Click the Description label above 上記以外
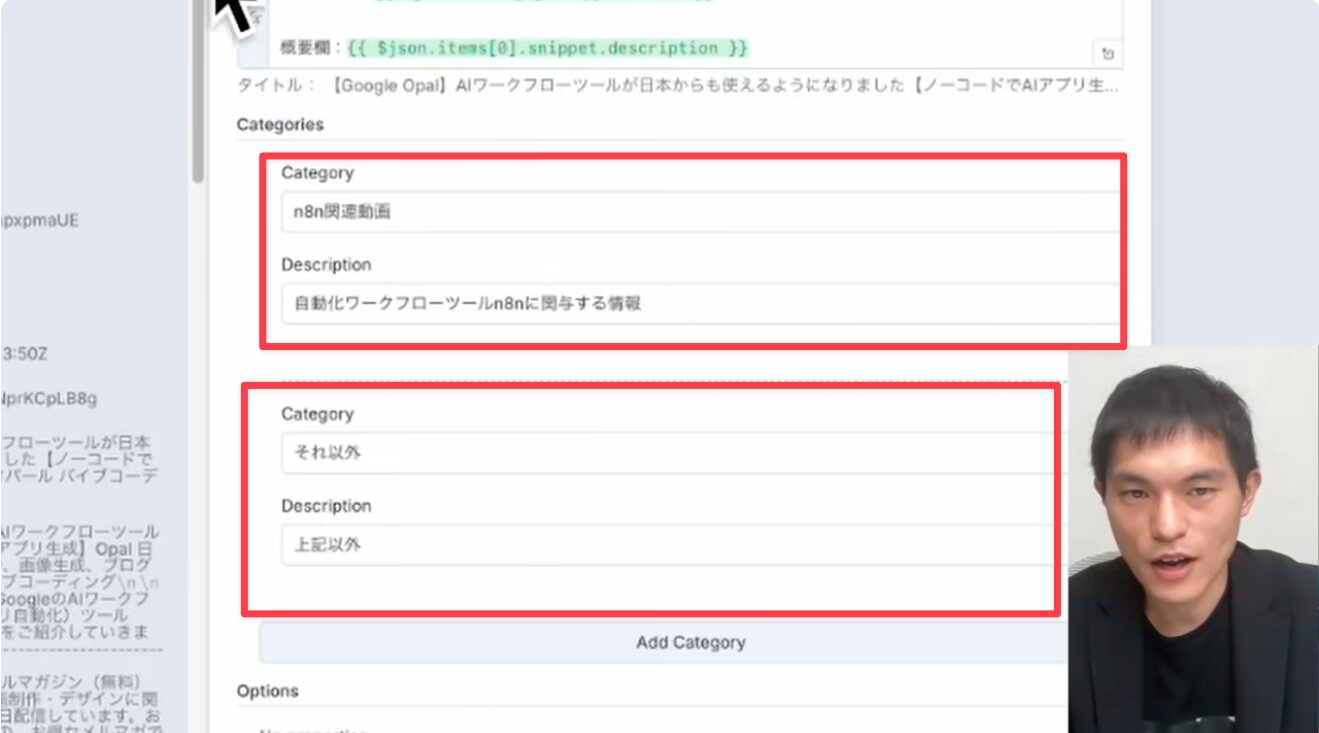1319x733 pixels. pyautogui.click(x=326, y=506)
